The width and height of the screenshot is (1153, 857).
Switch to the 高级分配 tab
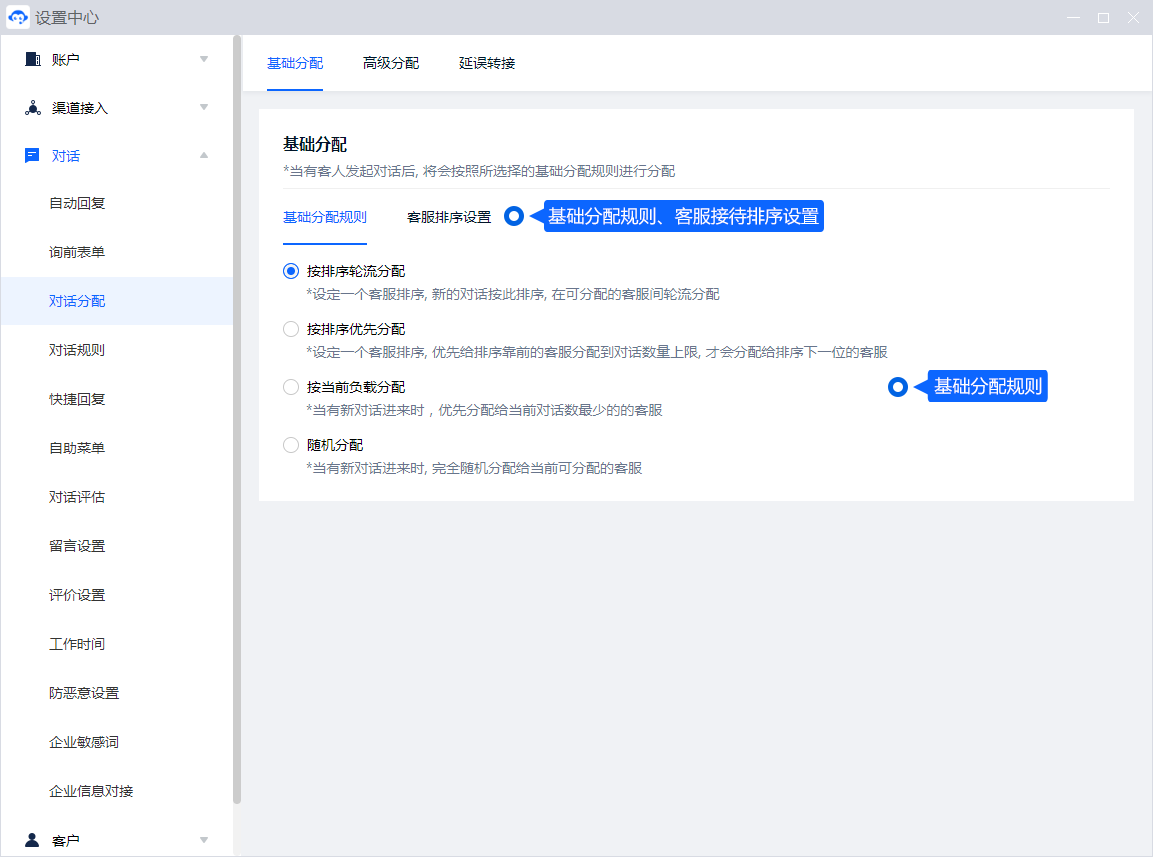tap(390, 63)
